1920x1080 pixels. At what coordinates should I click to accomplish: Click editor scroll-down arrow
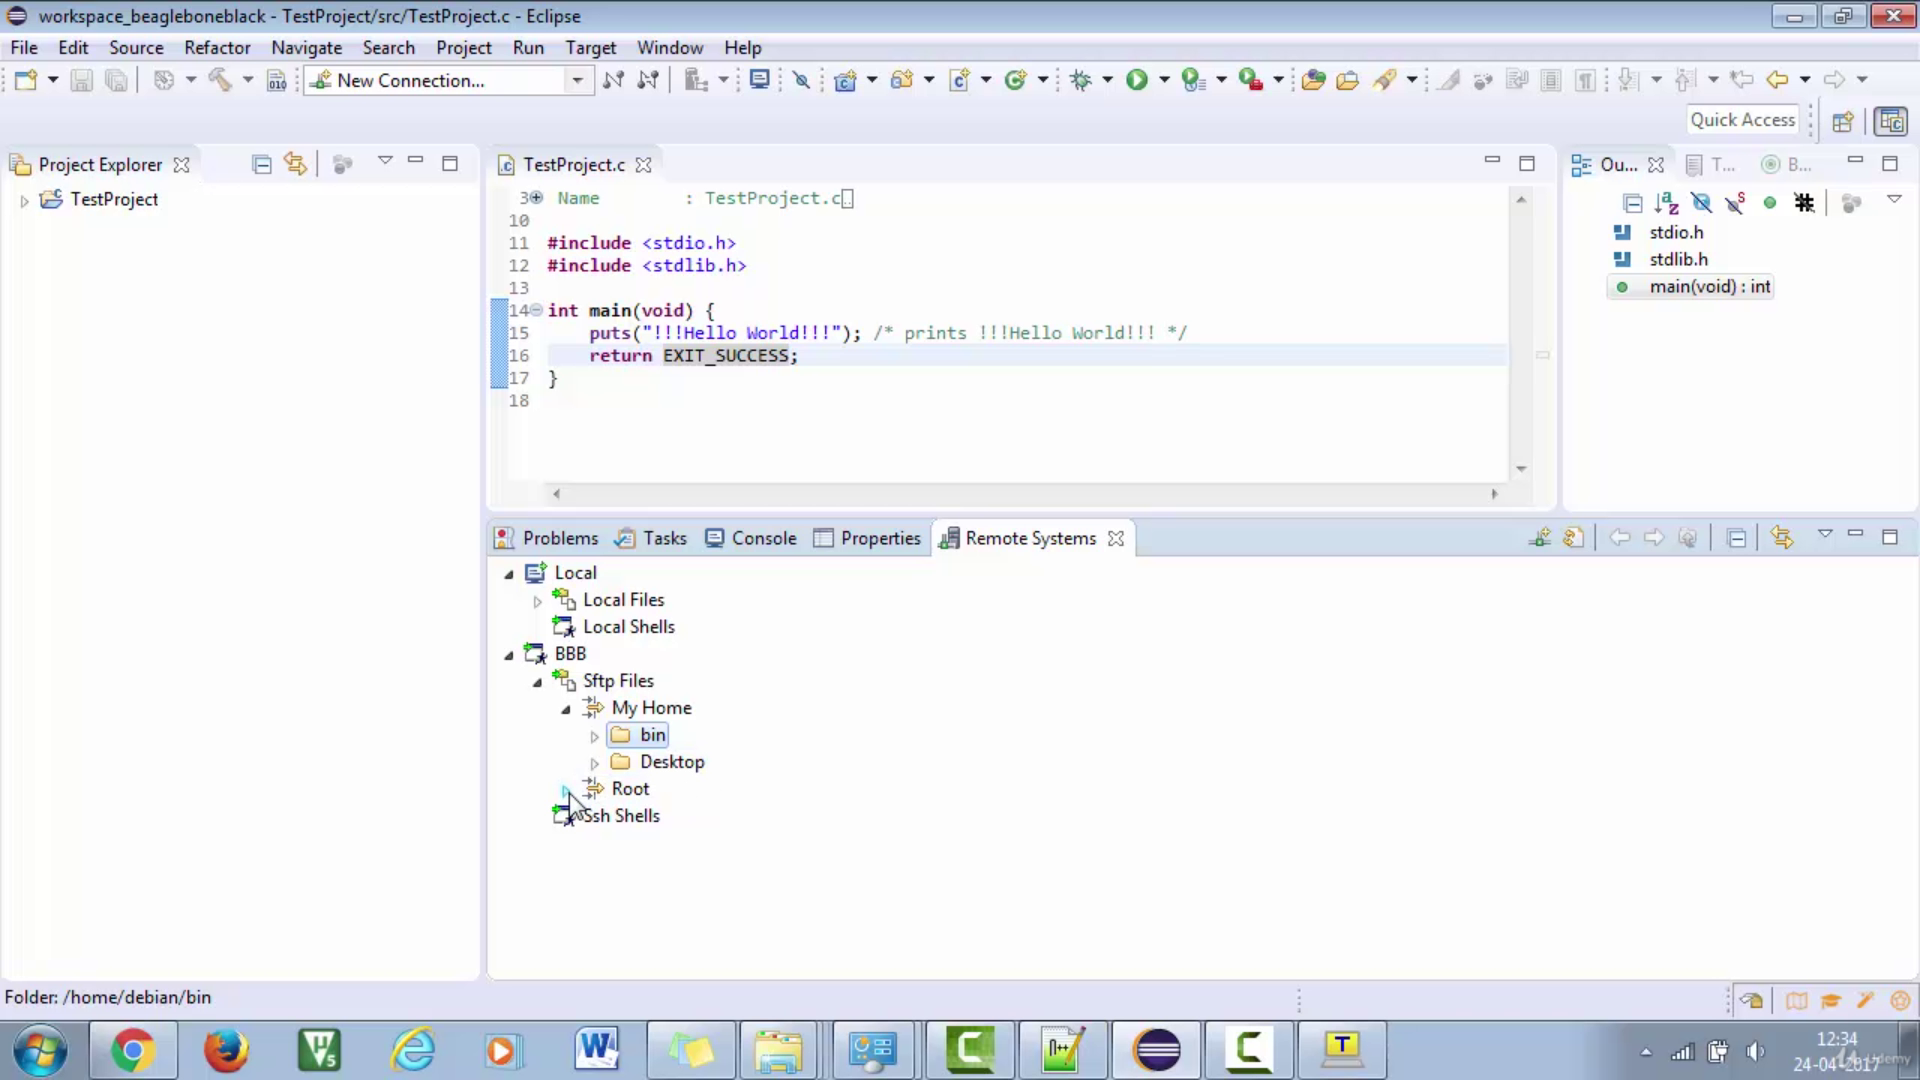[x=1521, y=469]
